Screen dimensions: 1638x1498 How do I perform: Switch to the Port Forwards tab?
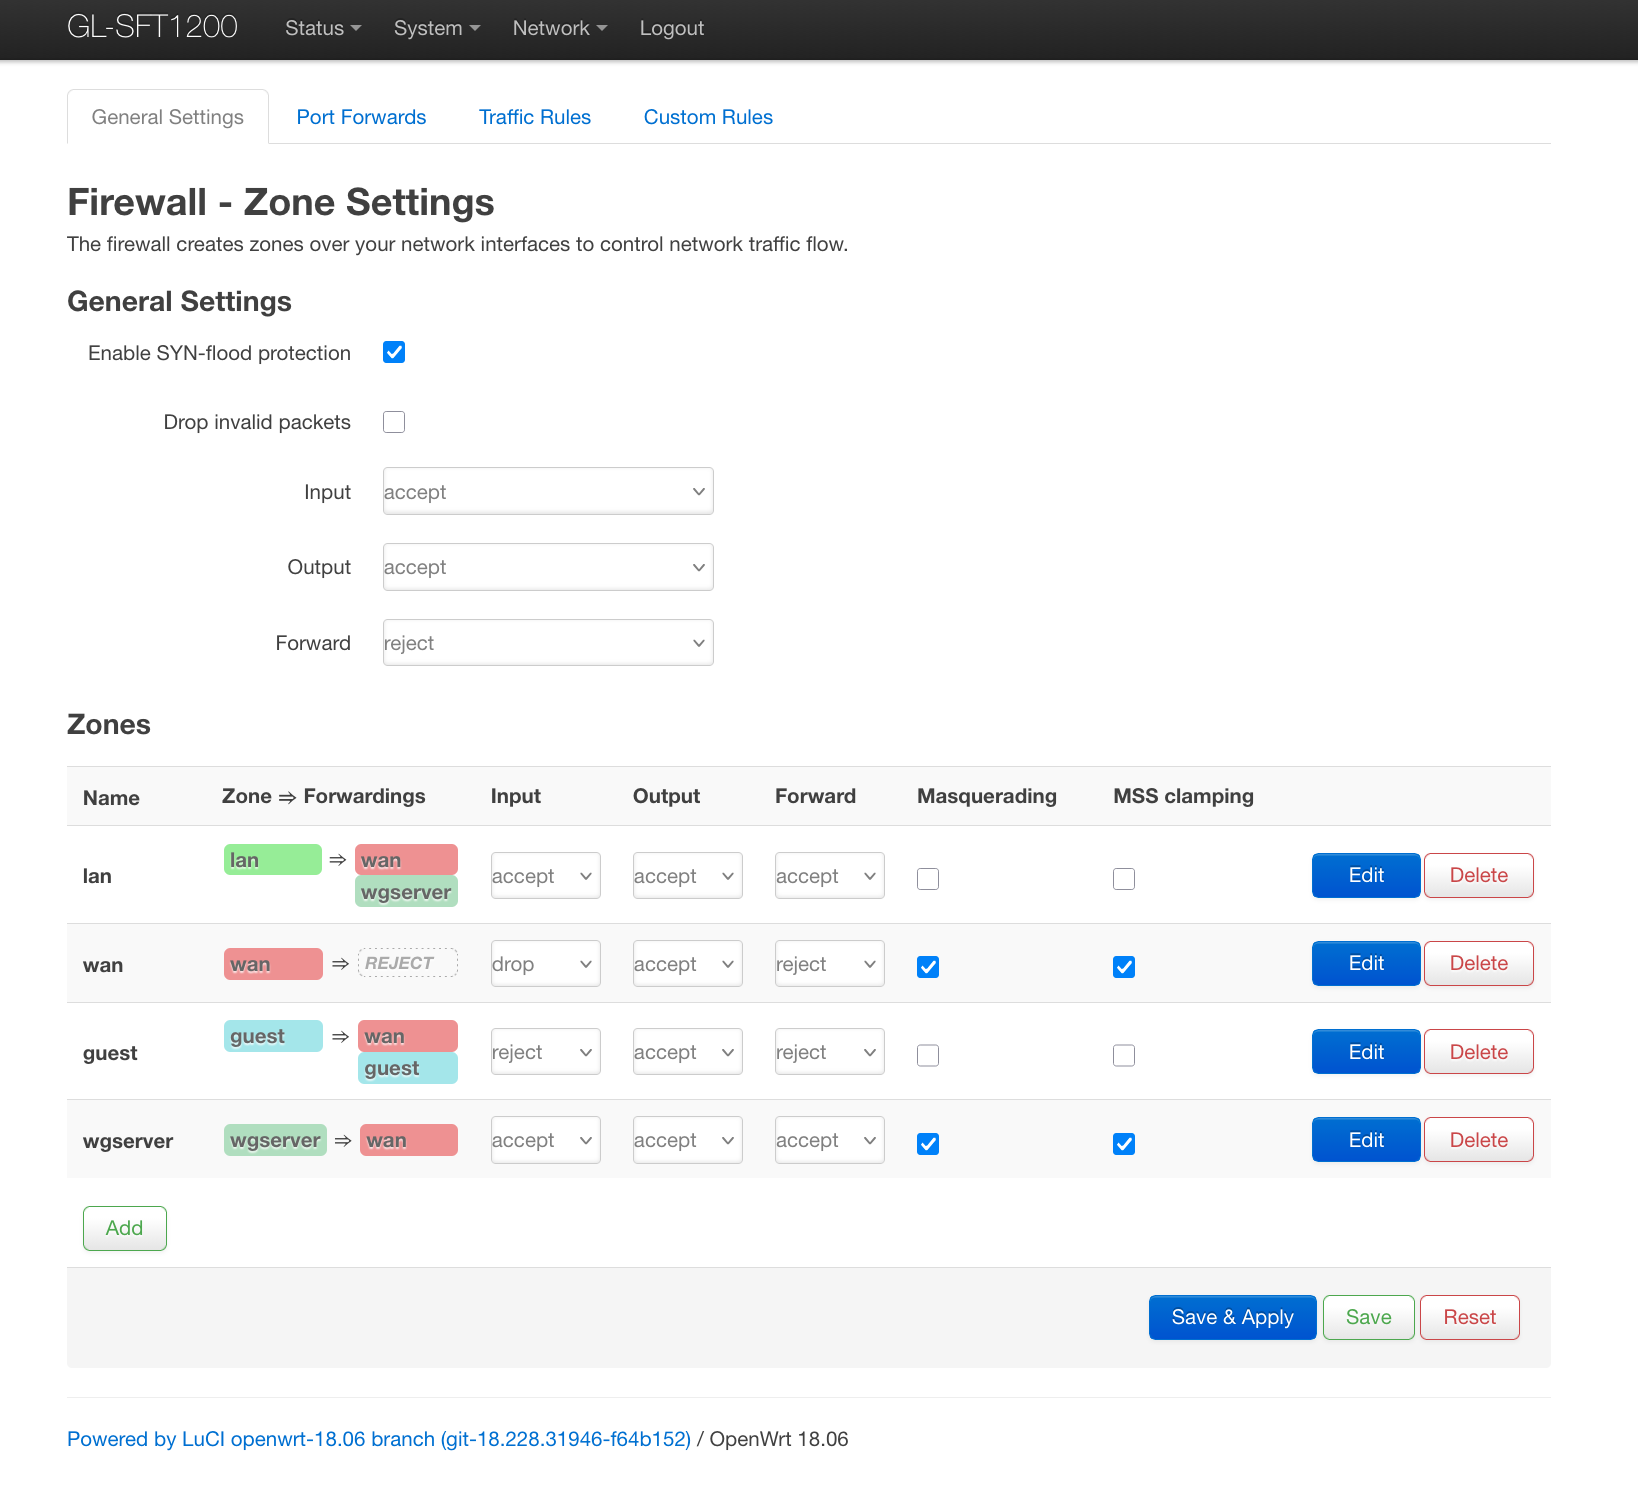[361, 117]
